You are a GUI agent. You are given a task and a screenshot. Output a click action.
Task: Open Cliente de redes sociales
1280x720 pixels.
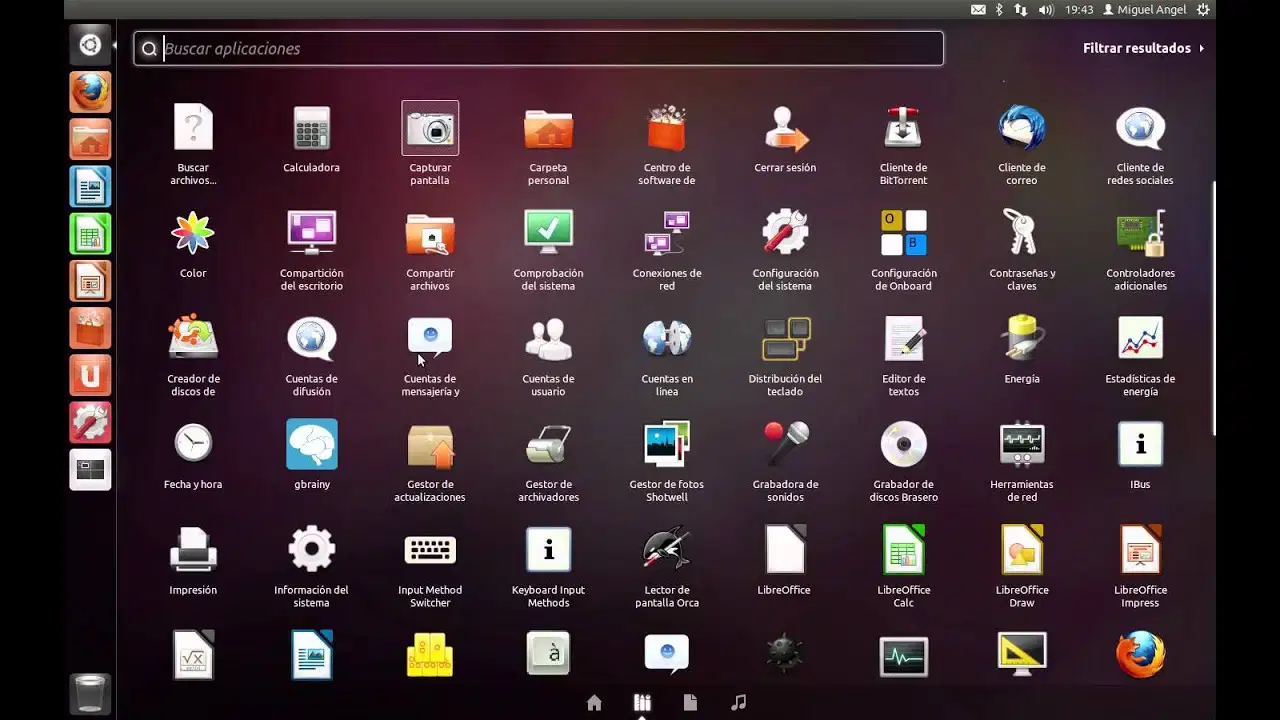point(1140,128)
